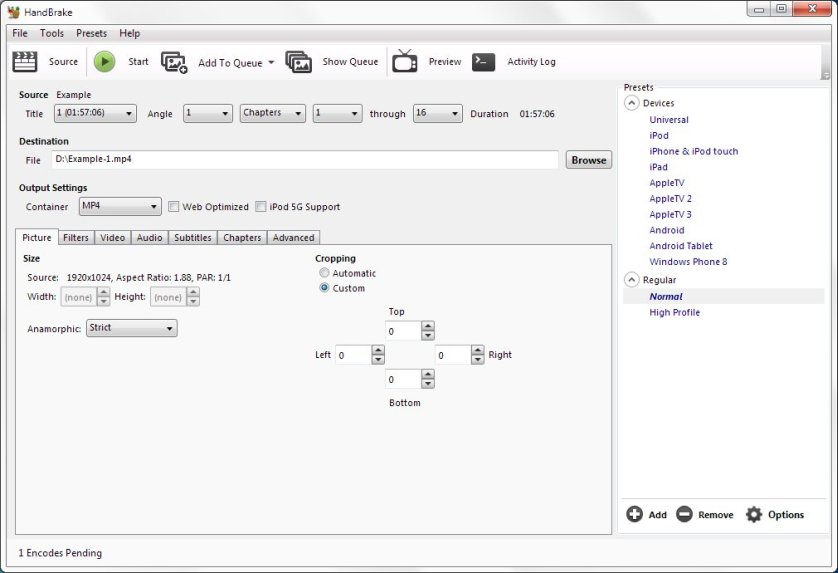Click the Source toolbar label
Viewport: 838px width, 573px height.
pyautogui.click(x=63, y=61)
